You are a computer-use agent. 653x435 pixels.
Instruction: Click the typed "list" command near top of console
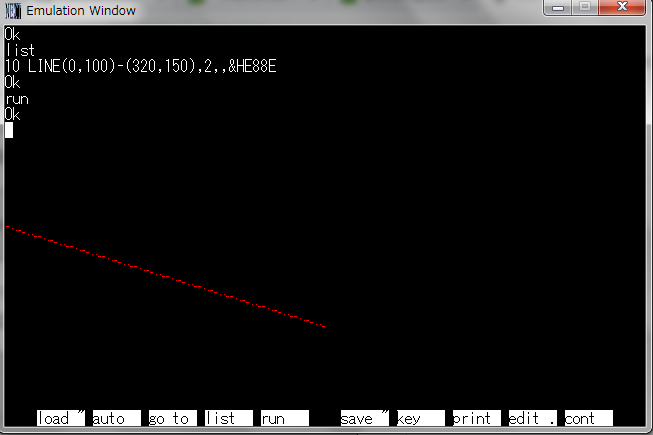[x=20, y=50]
